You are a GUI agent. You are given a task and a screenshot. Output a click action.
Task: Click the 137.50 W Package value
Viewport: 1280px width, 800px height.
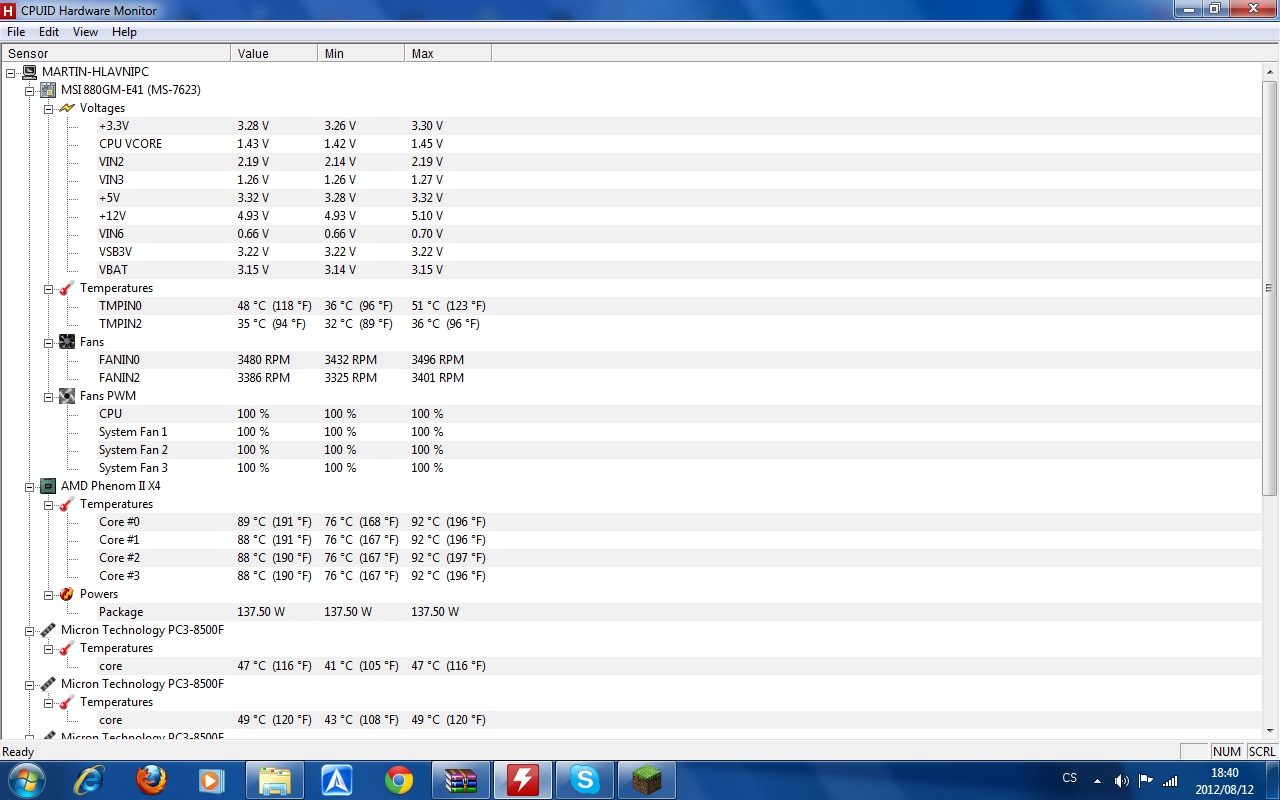point(261,612)
